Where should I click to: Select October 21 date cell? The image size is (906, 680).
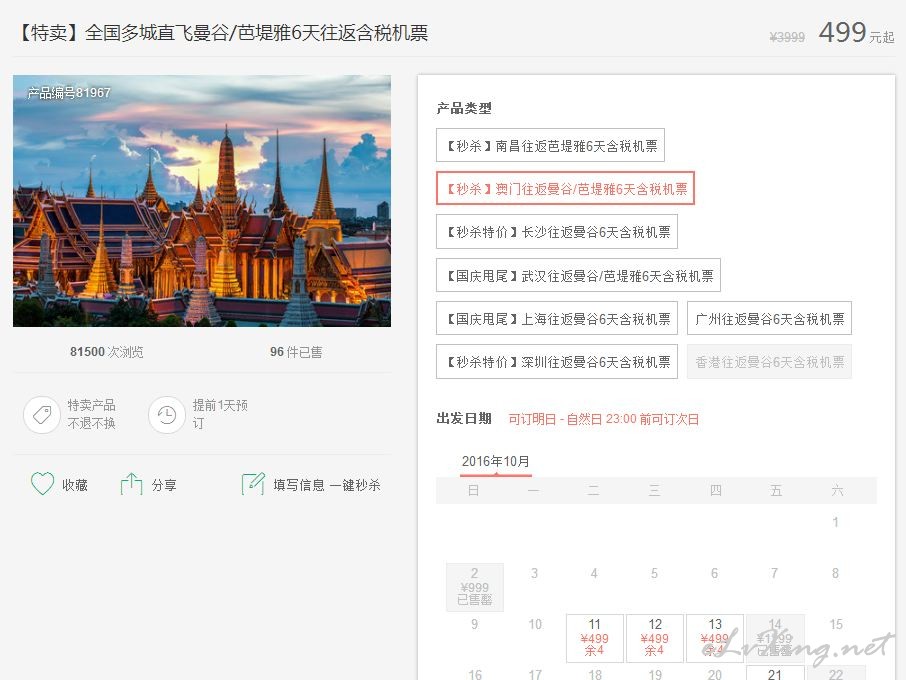click(775, 672)
